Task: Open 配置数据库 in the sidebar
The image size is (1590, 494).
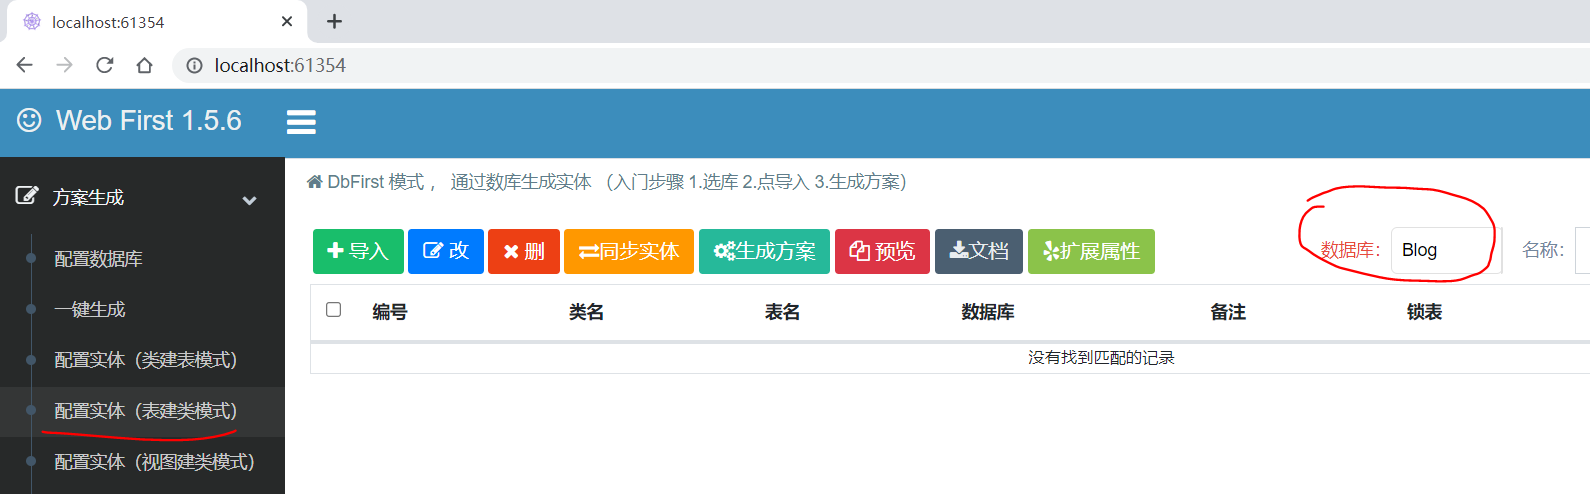Action: [x=98, y=259]
